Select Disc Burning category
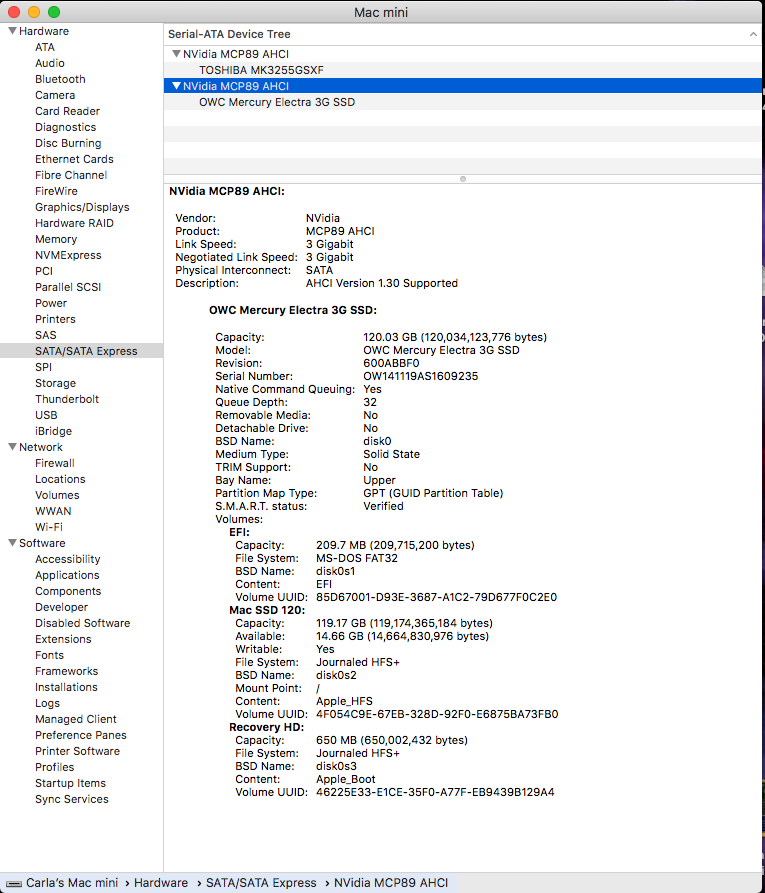The width and height of the screenshot is (765, 893). coord(68,143)
